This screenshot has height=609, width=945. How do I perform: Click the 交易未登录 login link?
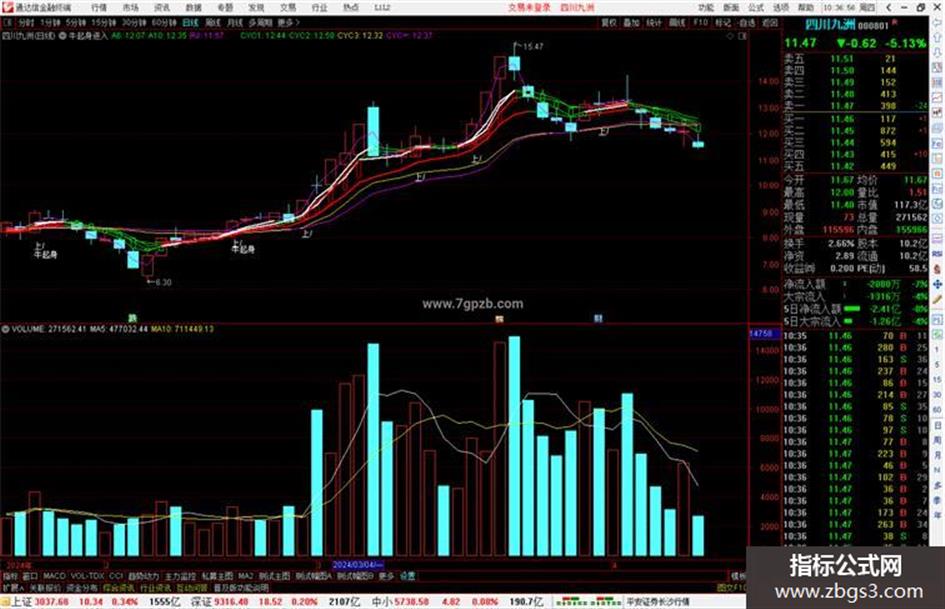tap(529, 8)
